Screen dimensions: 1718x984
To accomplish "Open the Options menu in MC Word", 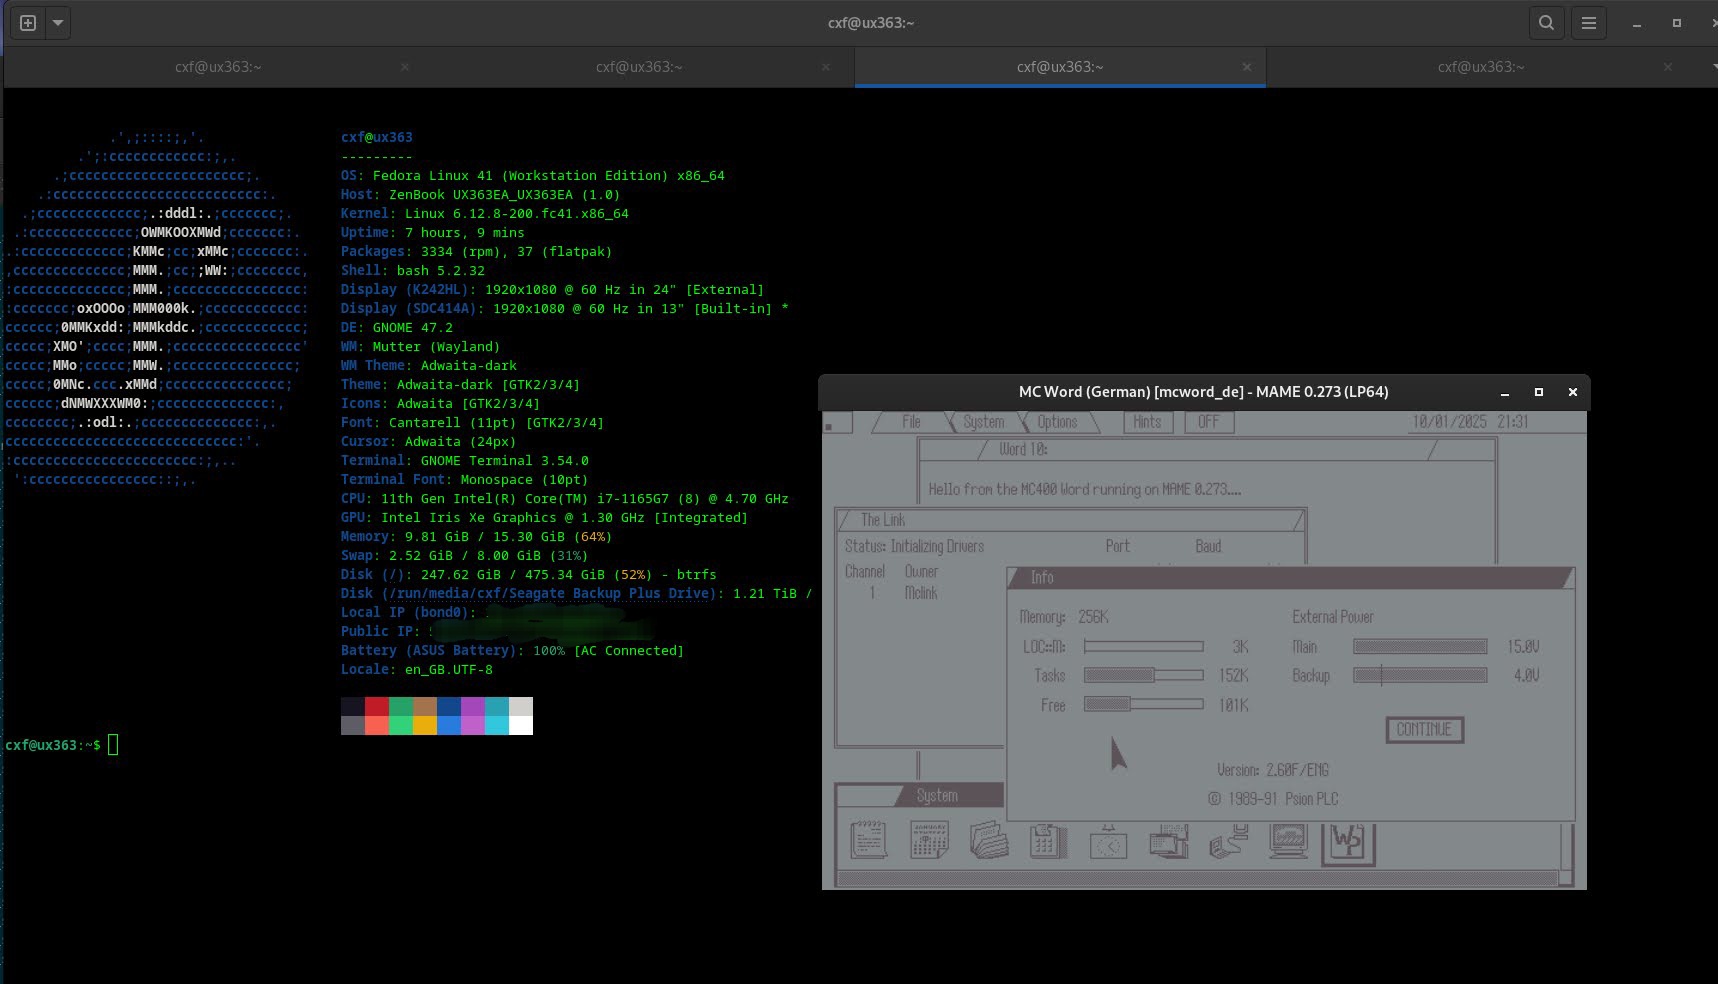I will click(x=1057, y=422).
